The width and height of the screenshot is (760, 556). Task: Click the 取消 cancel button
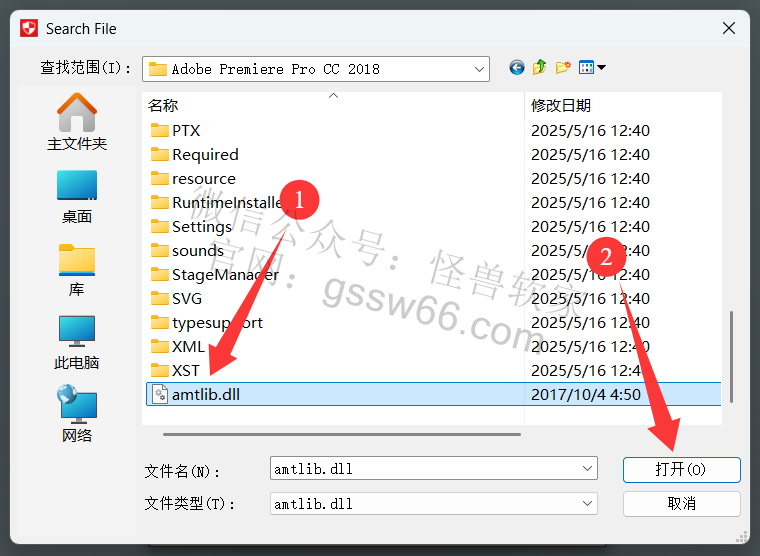(681, 504)
